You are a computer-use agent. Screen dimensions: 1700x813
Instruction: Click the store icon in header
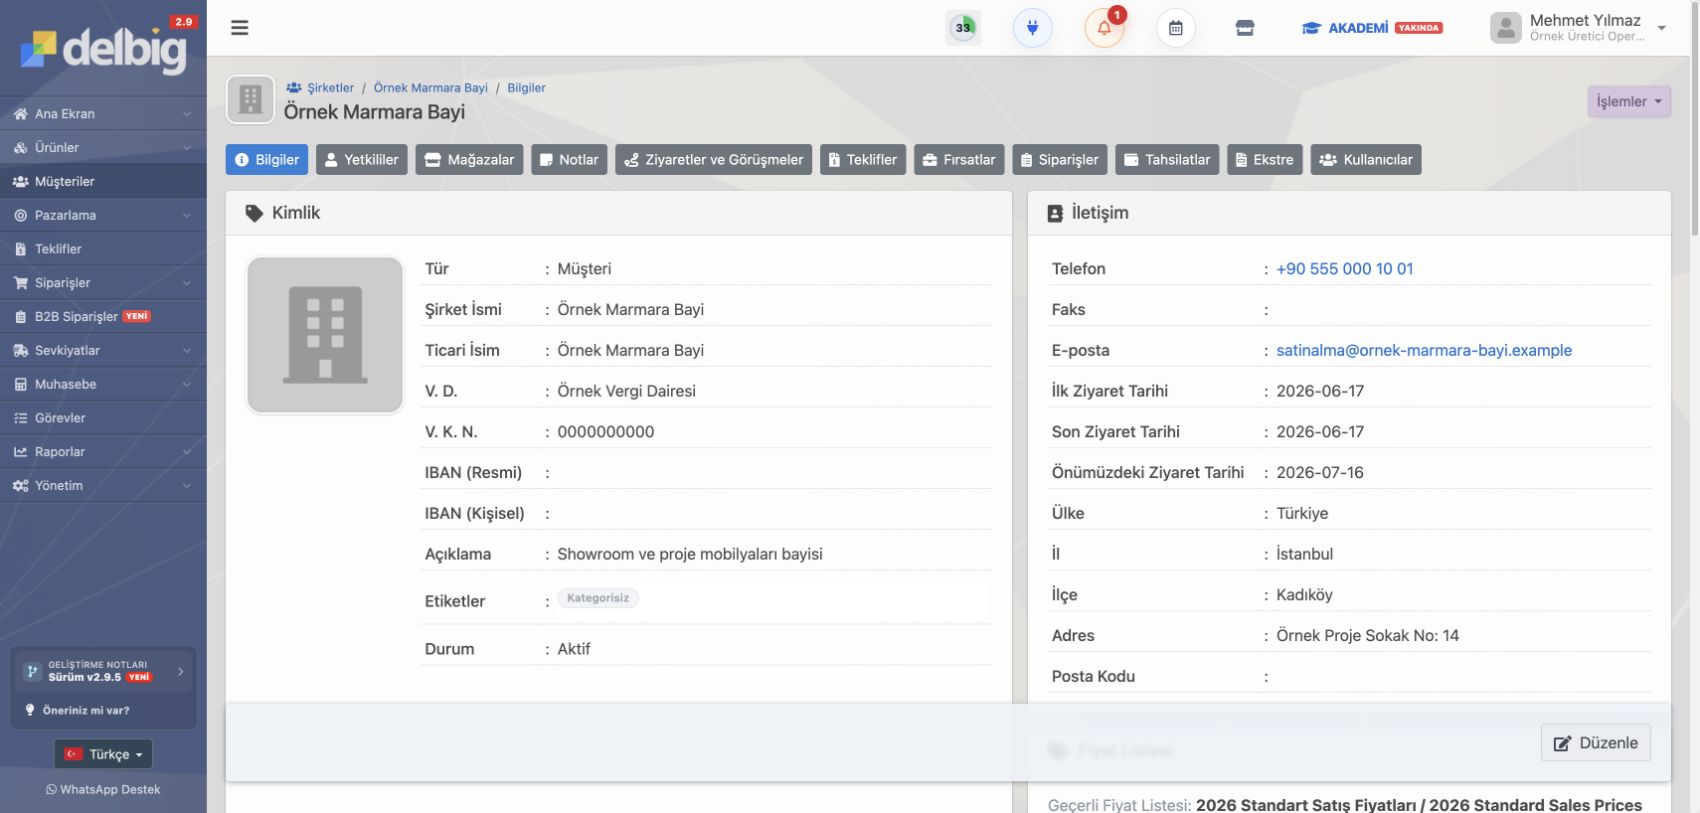point(1245,28)
